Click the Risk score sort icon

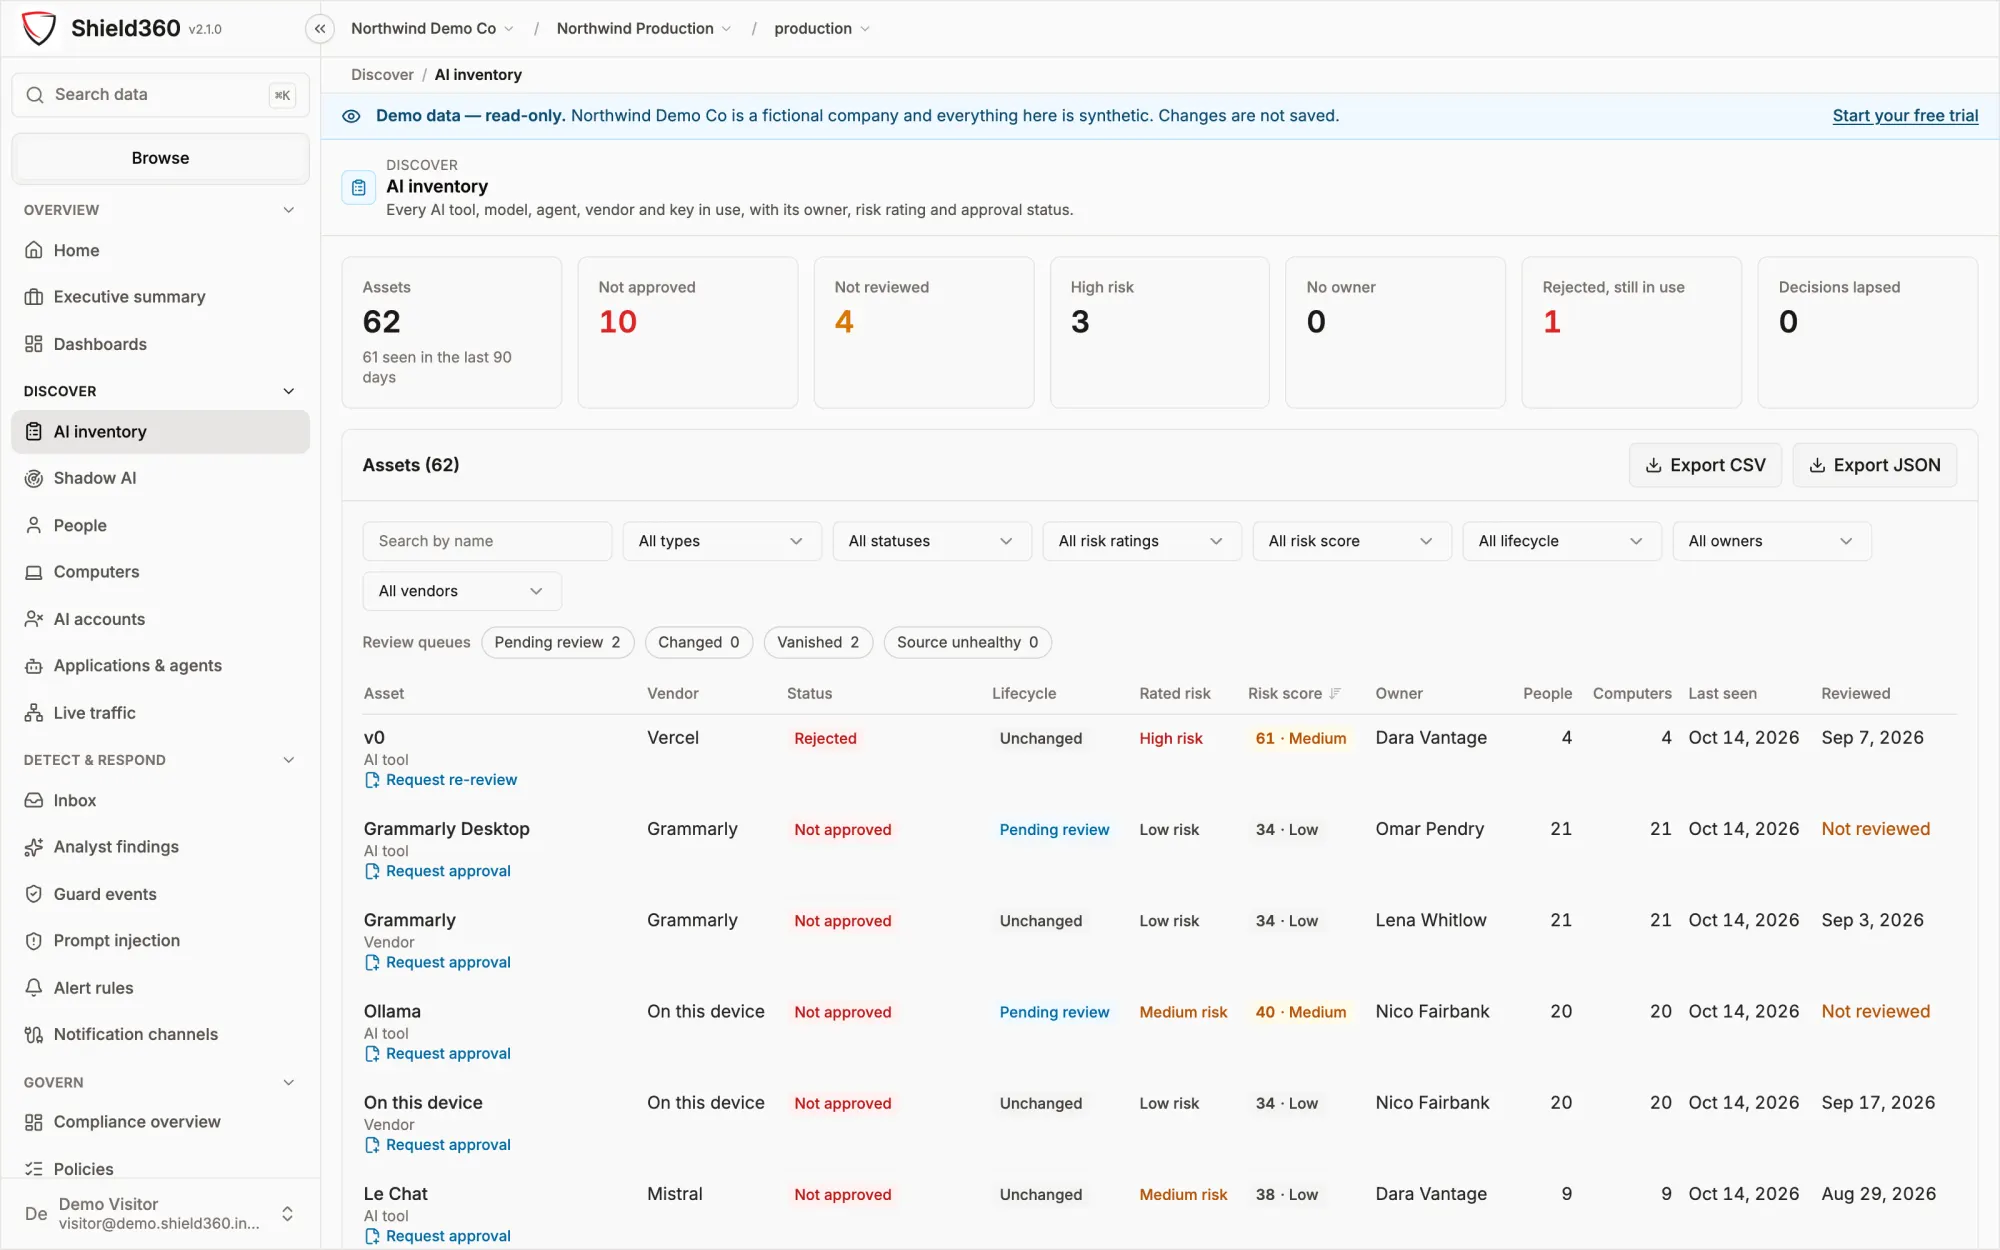click(x=1335, y=693)
